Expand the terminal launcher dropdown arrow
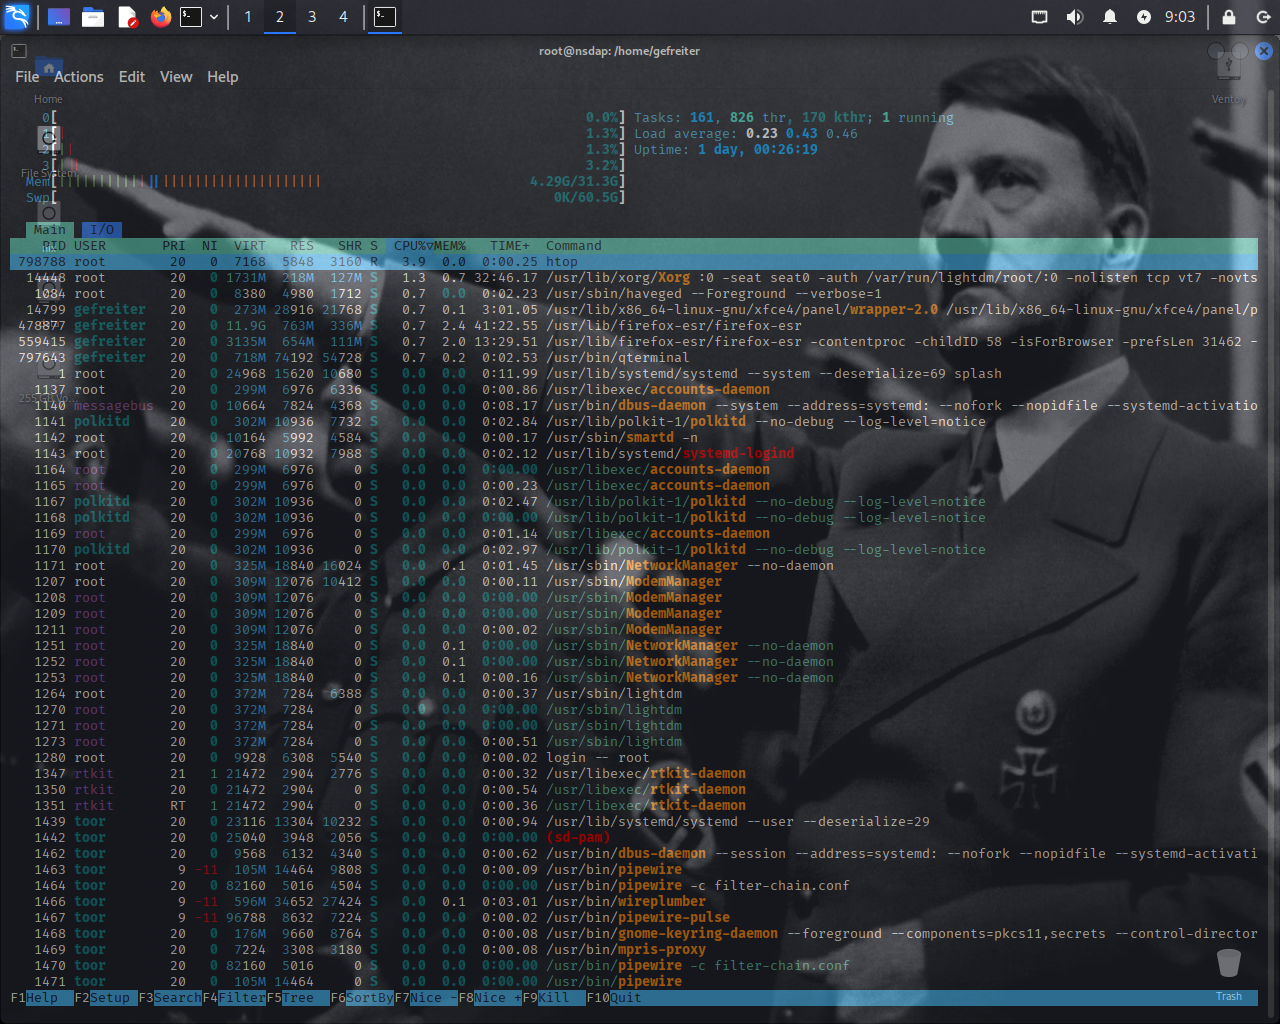The width and height of the screenshot is (1280, 1024). [x=214, y=17]
